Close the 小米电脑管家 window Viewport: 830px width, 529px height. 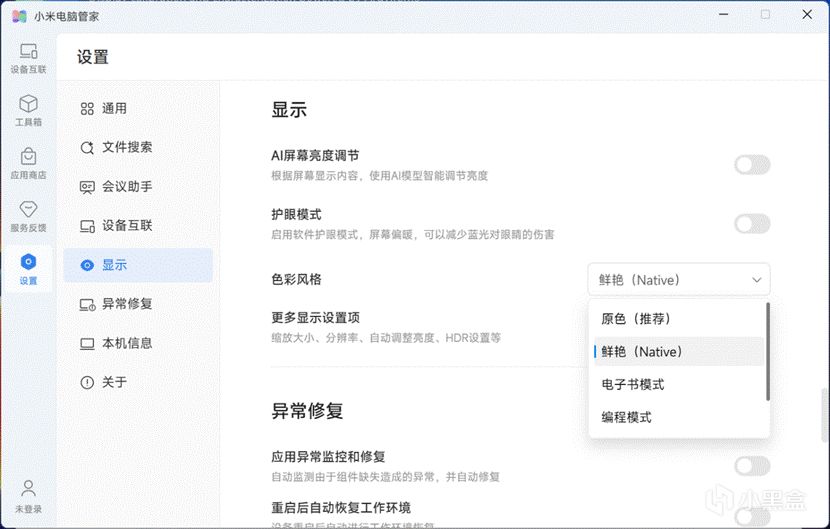click(807, 15)
